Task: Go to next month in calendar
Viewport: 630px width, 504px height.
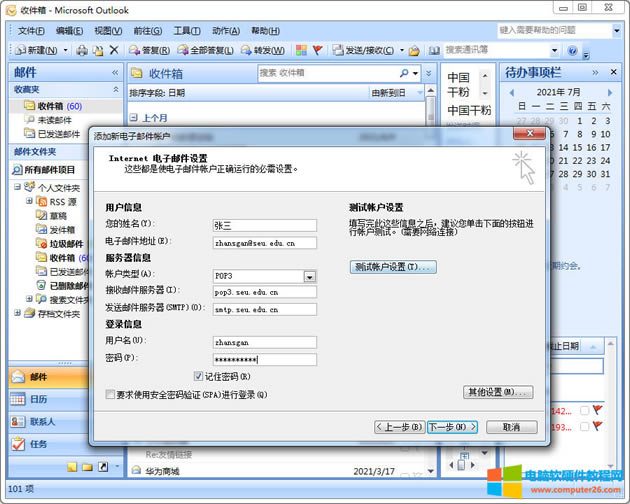Action: tap(610, 92)
